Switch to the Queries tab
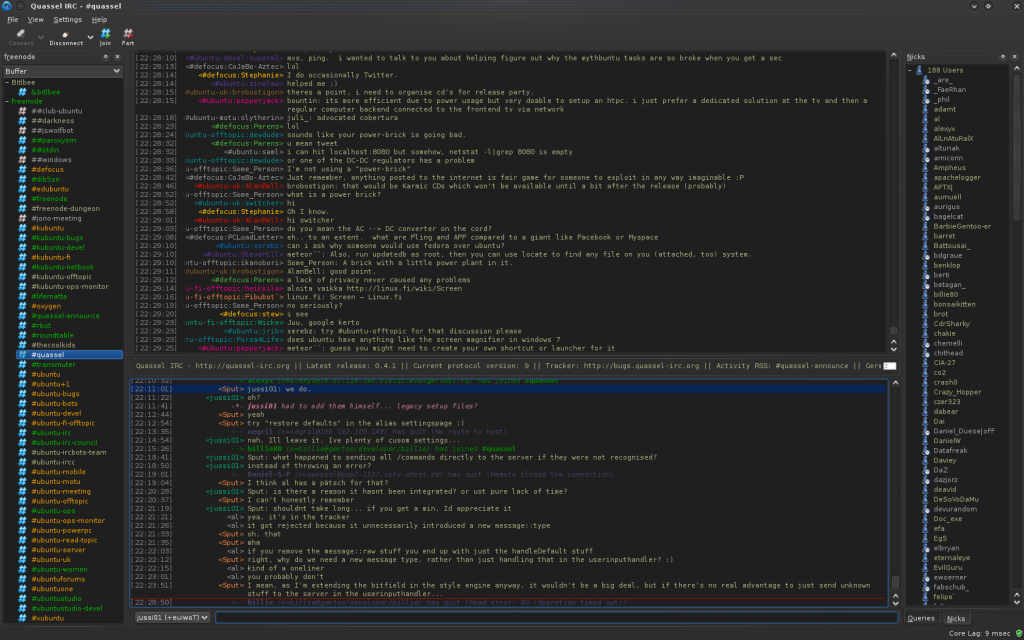 pos(921,618)
